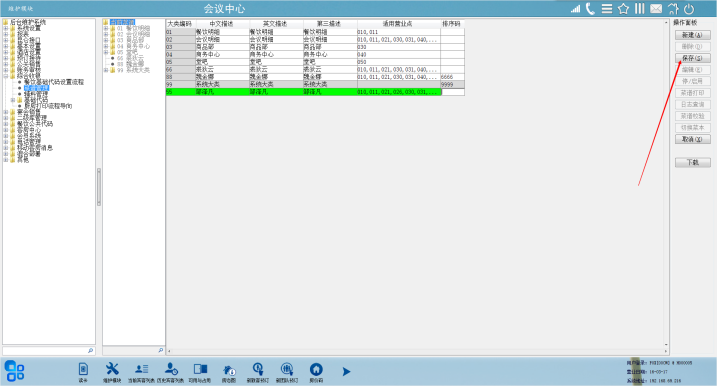Expand the 系统设置 tree node
718x386 pixels.
coord(6,28)
